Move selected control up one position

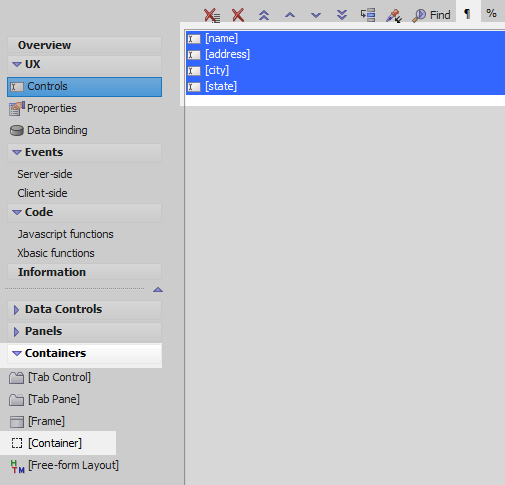click(x=290, y=15)
